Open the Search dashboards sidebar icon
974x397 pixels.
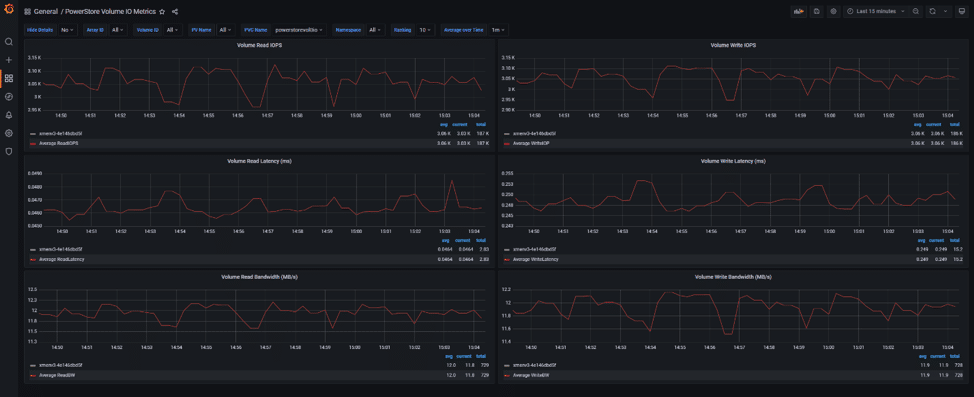9,42
